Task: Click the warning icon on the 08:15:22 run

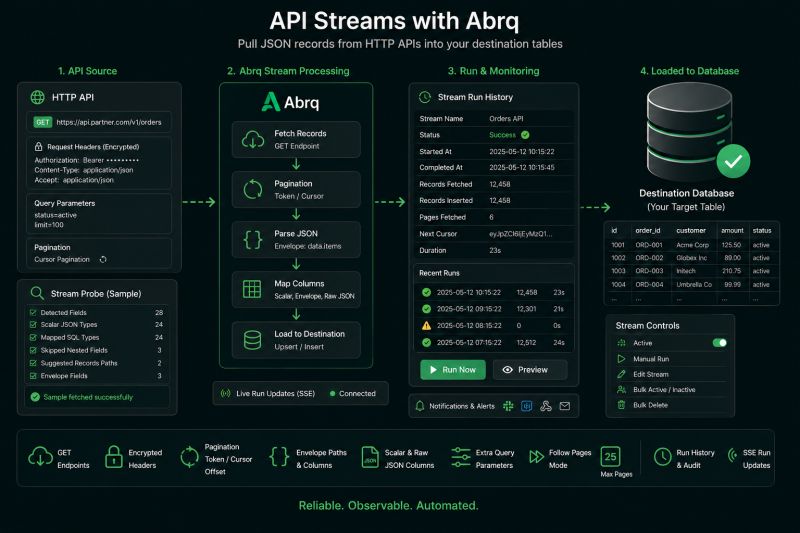Action: pyautogui.click(x=427, y=325)
